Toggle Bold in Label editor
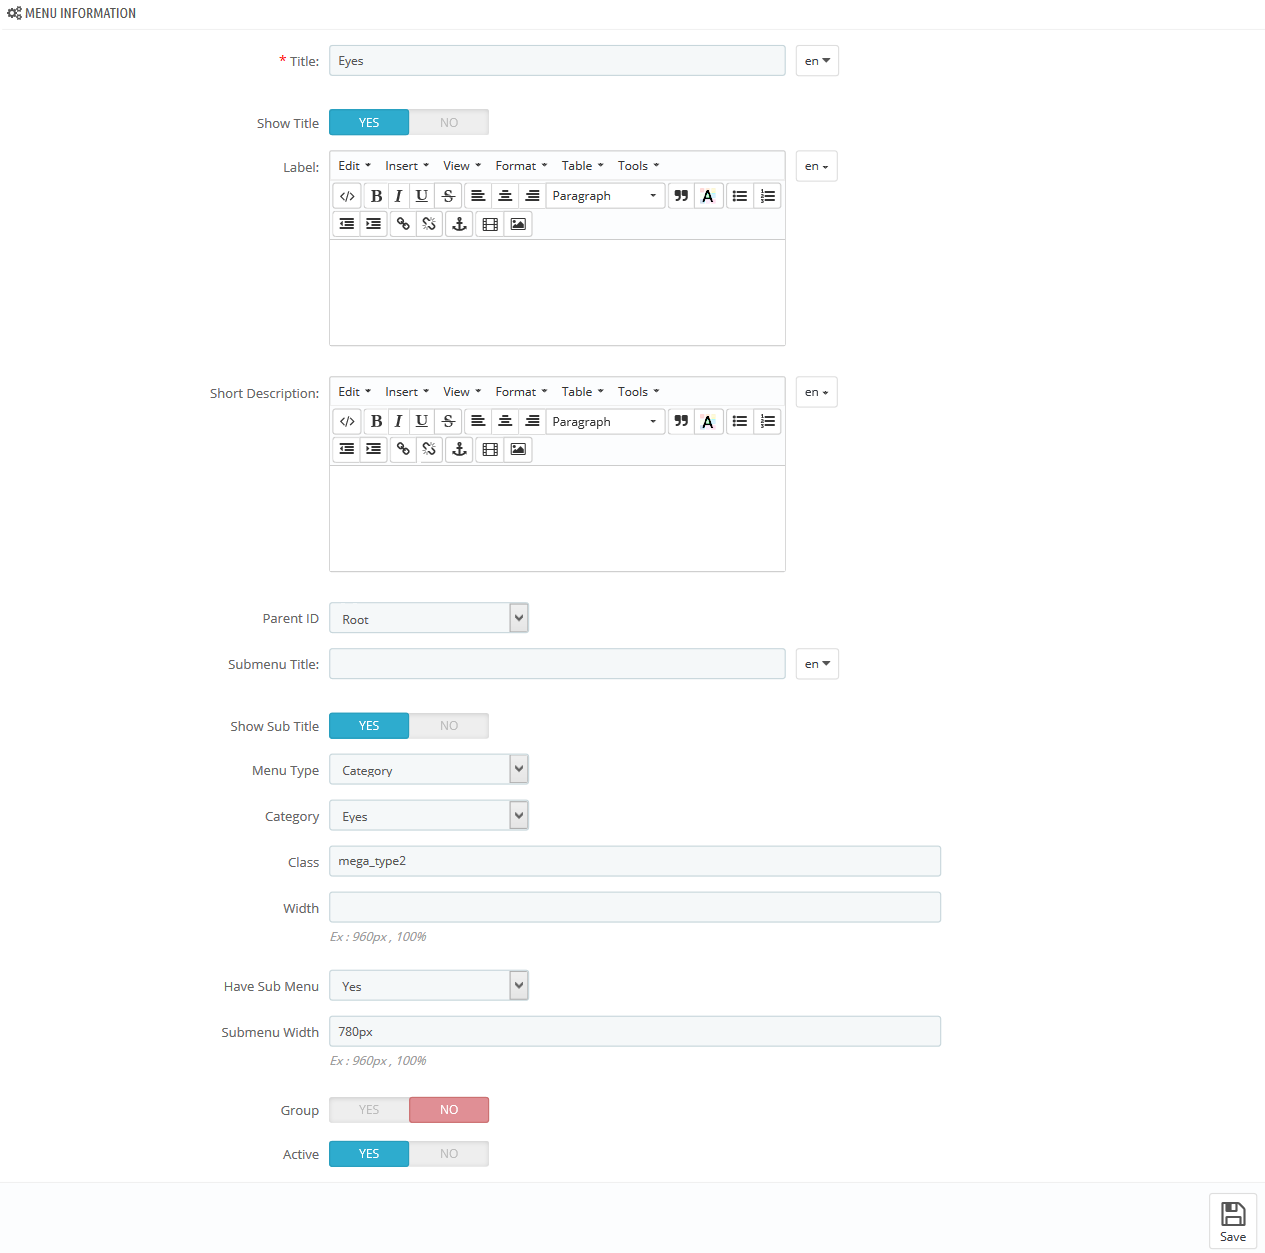1265x1253 pixels. click(x=376, y=196)
